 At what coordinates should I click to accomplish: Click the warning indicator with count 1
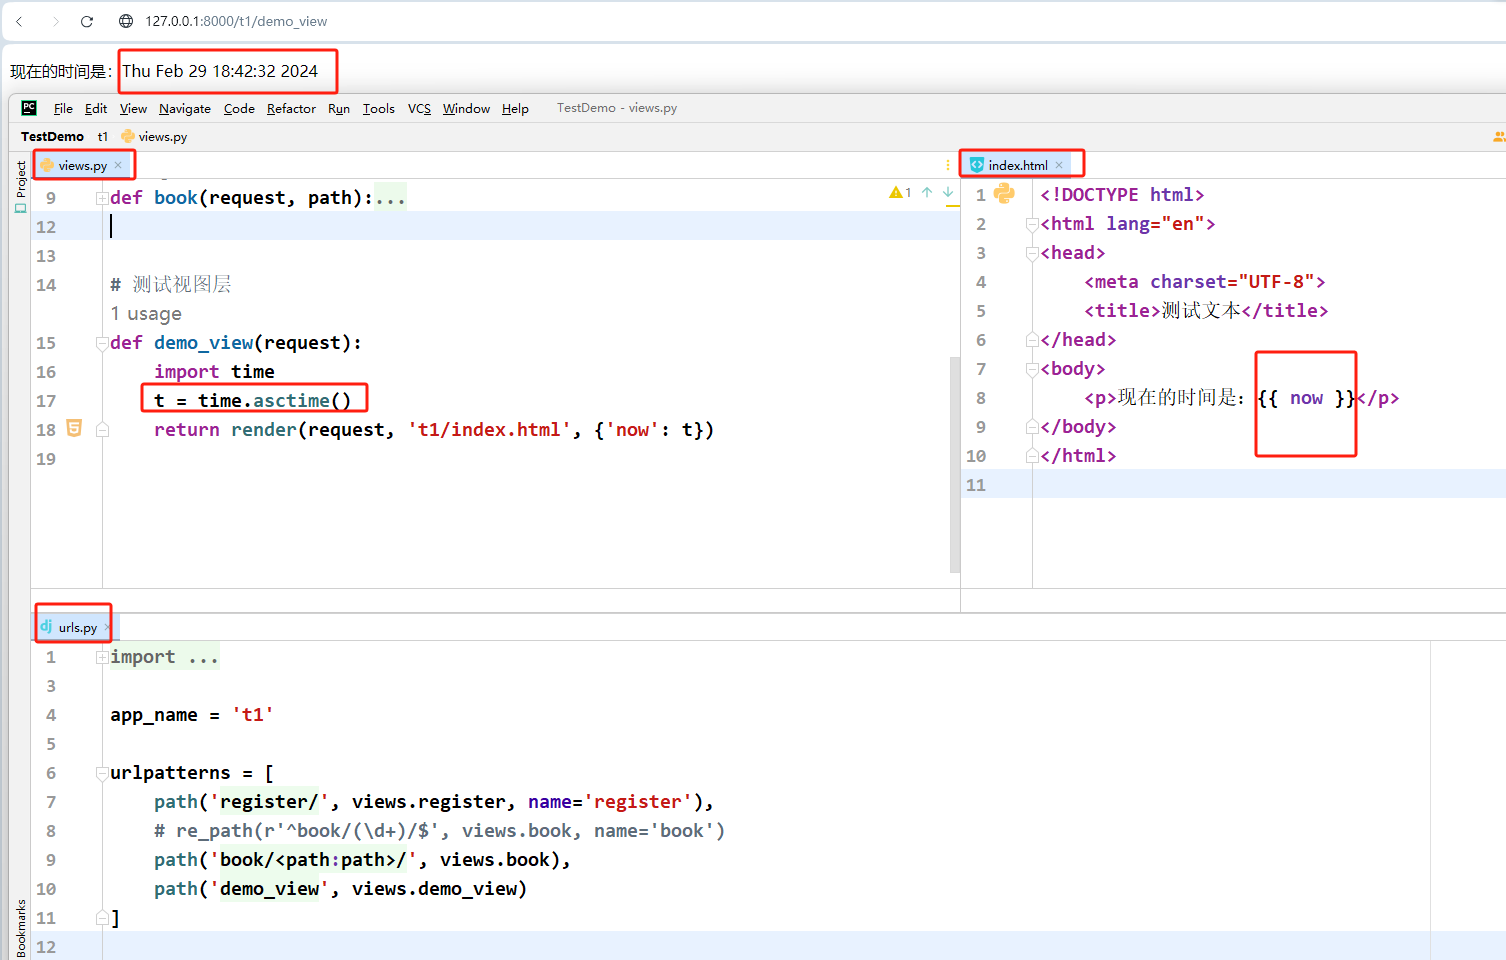pos(900,192)
